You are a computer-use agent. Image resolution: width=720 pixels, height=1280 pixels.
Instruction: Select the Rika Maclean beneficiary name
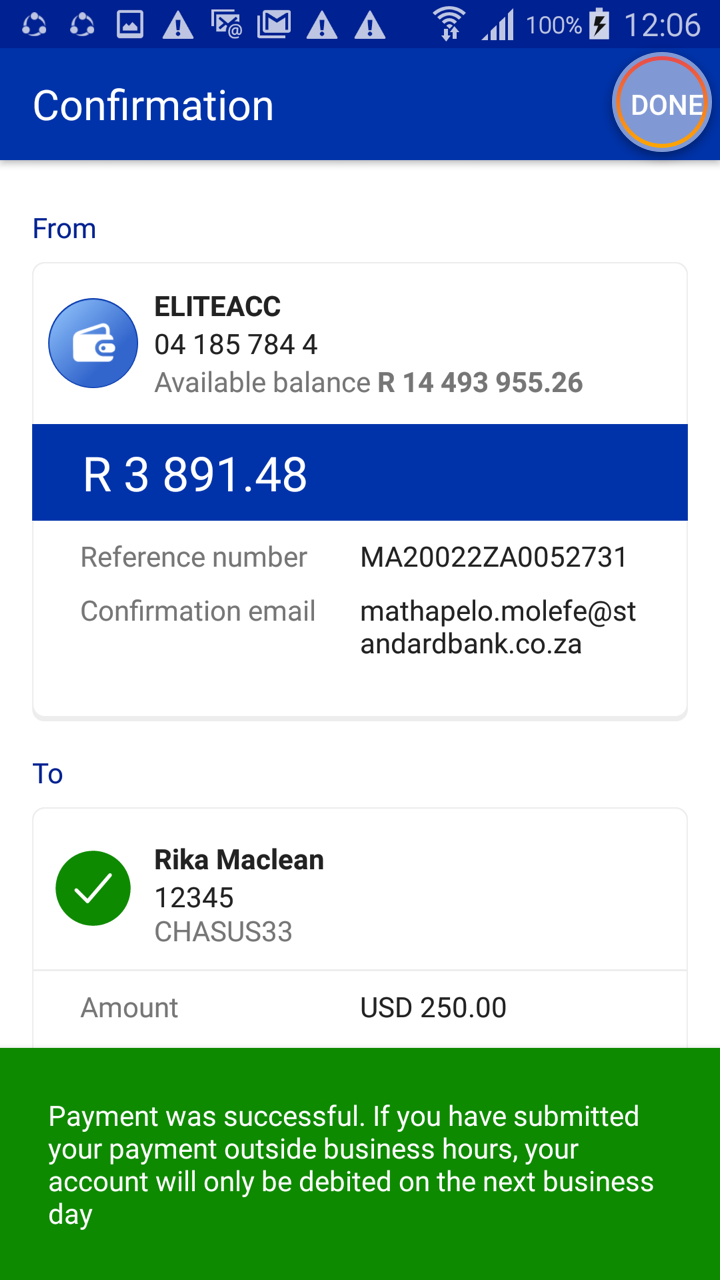click(239, 860)
